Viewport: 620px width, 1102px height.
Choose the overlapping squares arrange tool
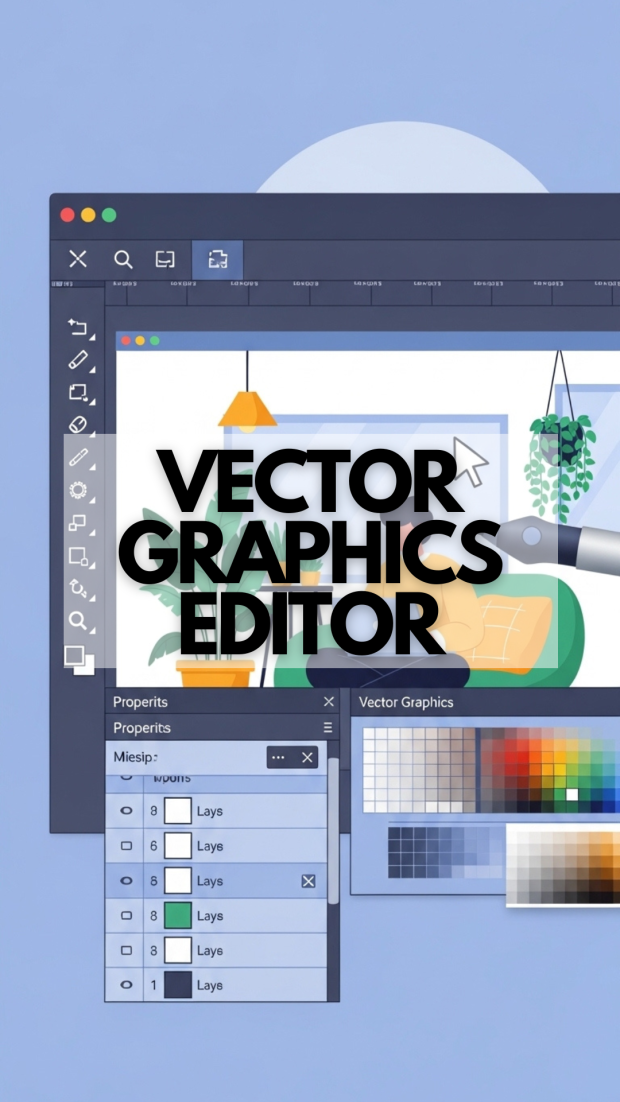pyautogui.click(x=78, y=523)
